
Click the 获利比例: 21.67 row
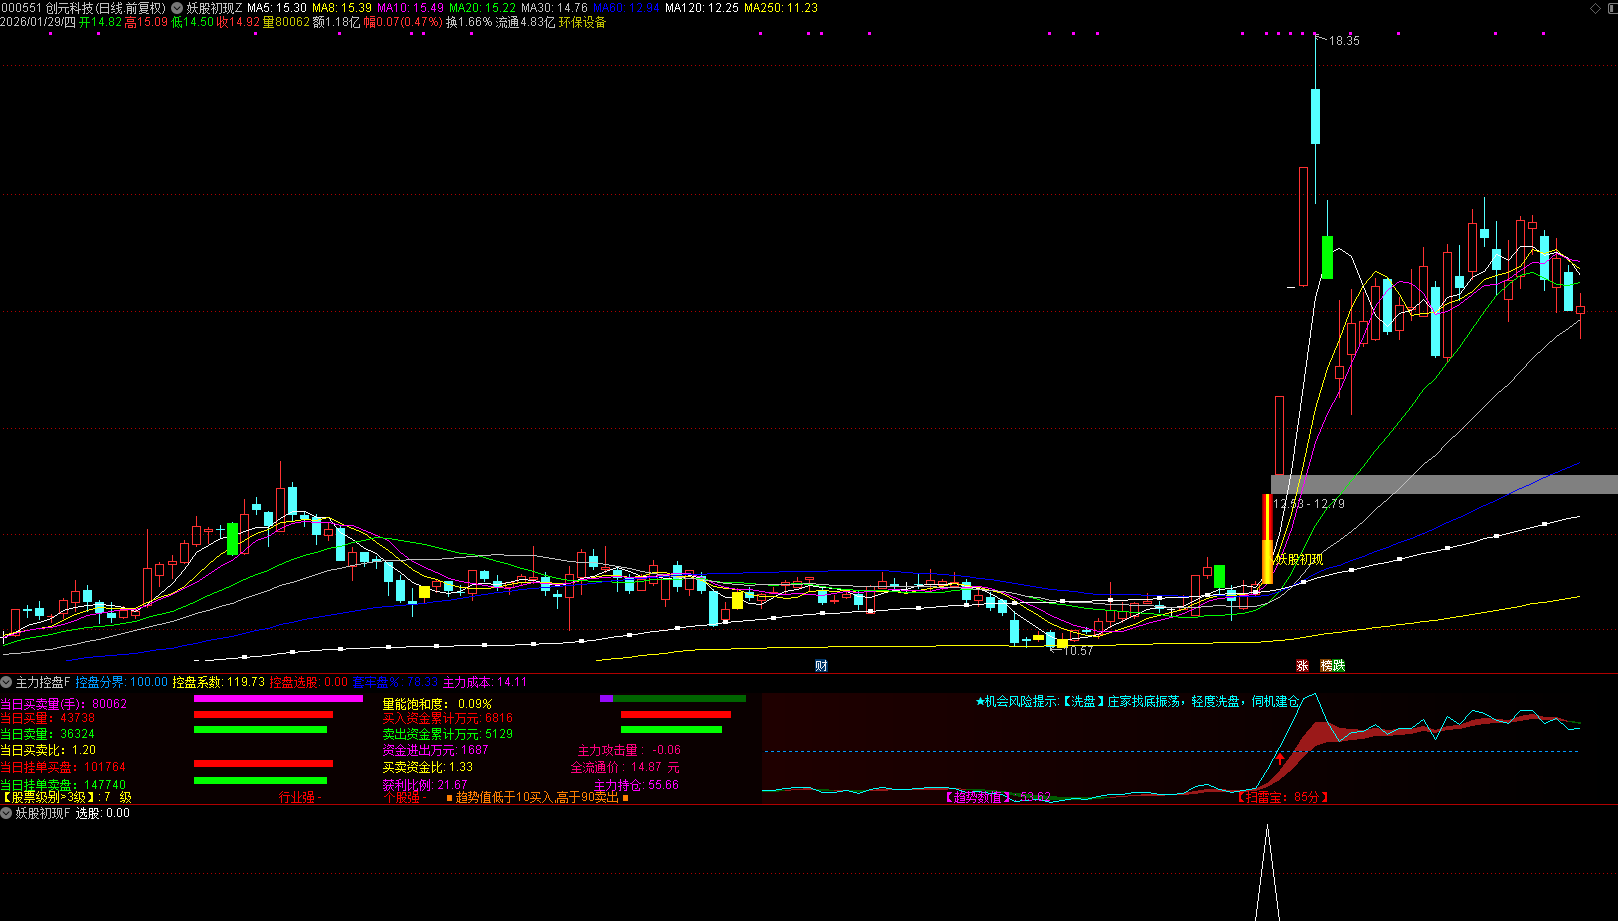click(x=425, y=785)
